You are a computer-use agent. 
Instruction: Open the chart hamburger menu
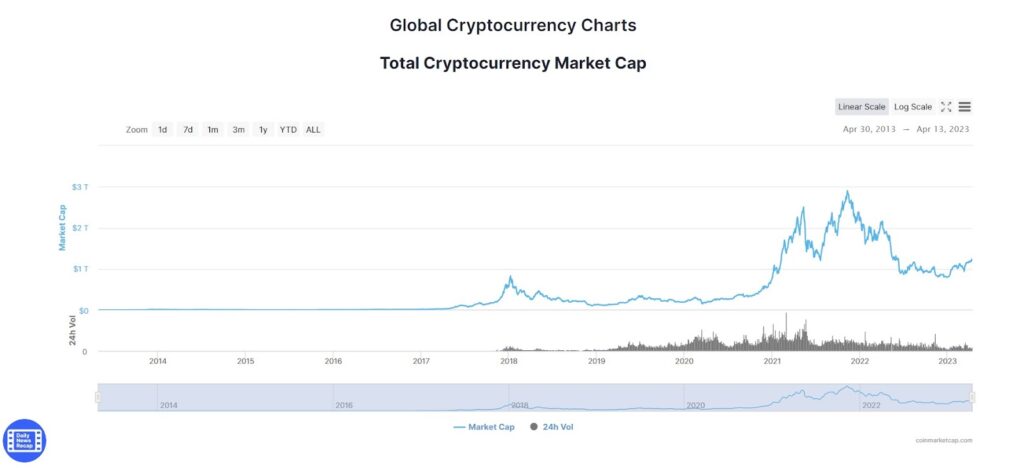pyautogui.click(x=965, y=107)
